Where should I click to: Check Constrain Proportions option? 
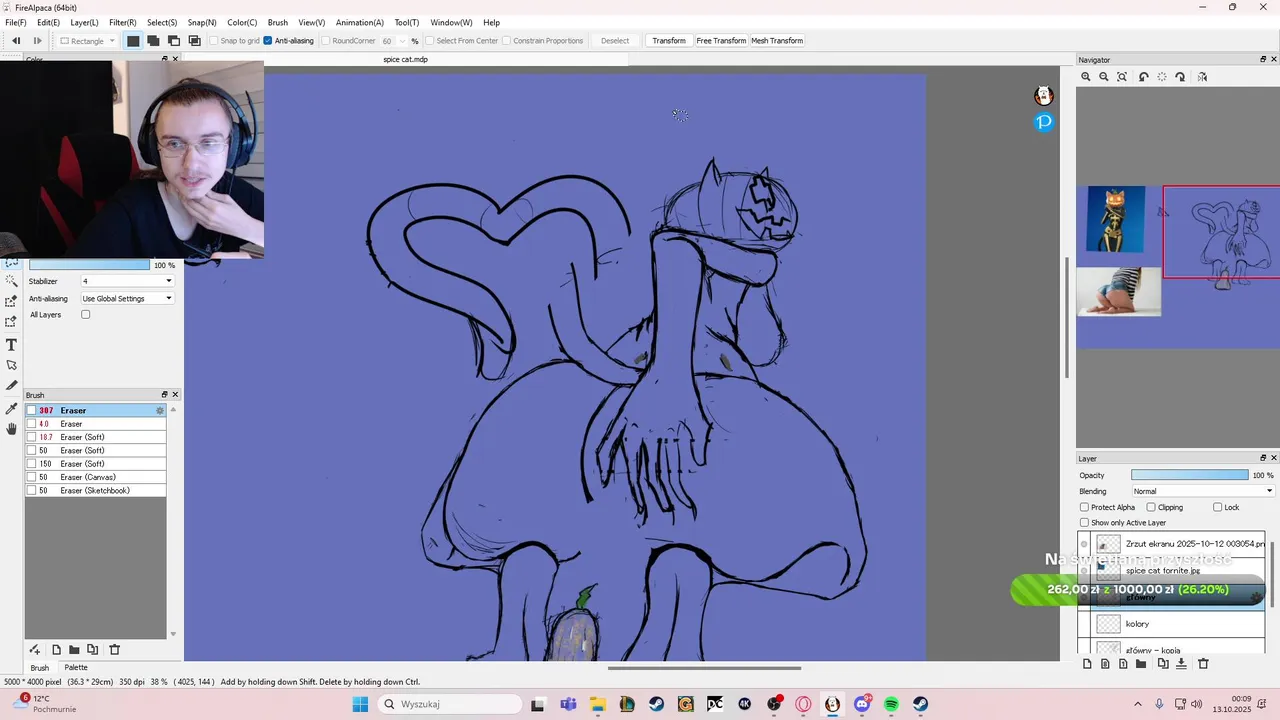(506, 41)
